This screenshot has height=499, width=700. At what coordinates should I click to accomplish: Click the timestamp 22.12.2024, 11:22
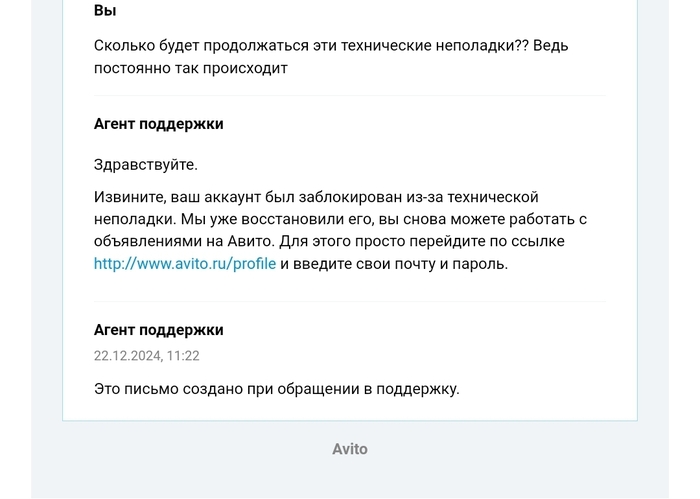click(146, 356)
